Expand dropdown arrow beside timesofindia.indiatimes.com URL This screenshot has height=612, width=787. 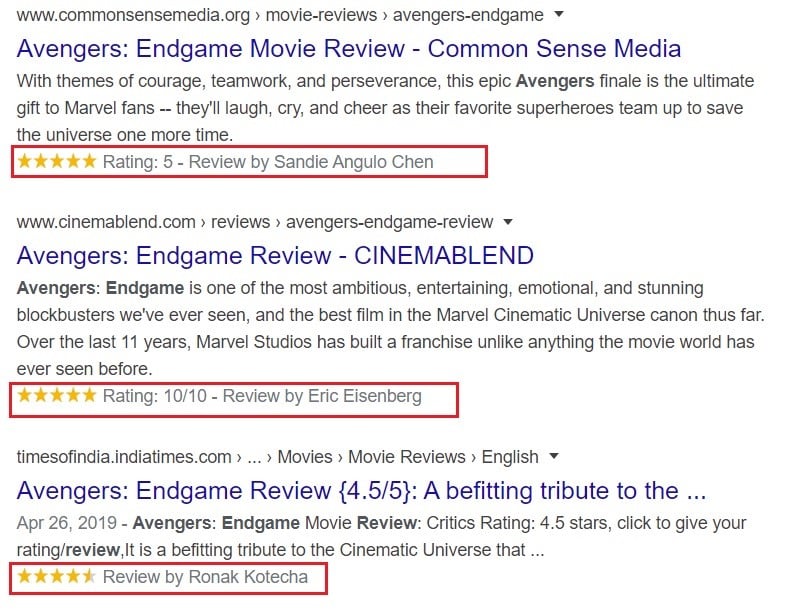tap(553, 457)
